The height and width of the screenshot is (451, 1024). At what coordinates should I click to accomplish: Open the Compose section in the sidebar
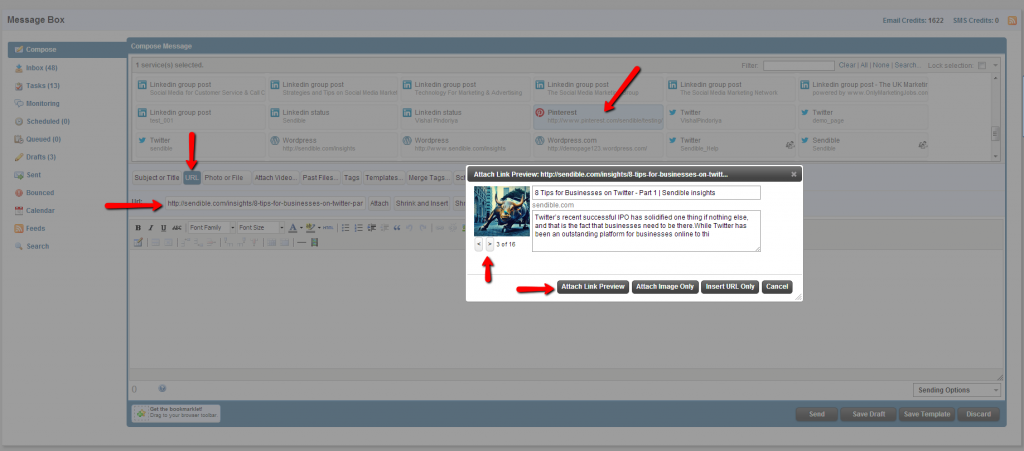tap(67, 50)
